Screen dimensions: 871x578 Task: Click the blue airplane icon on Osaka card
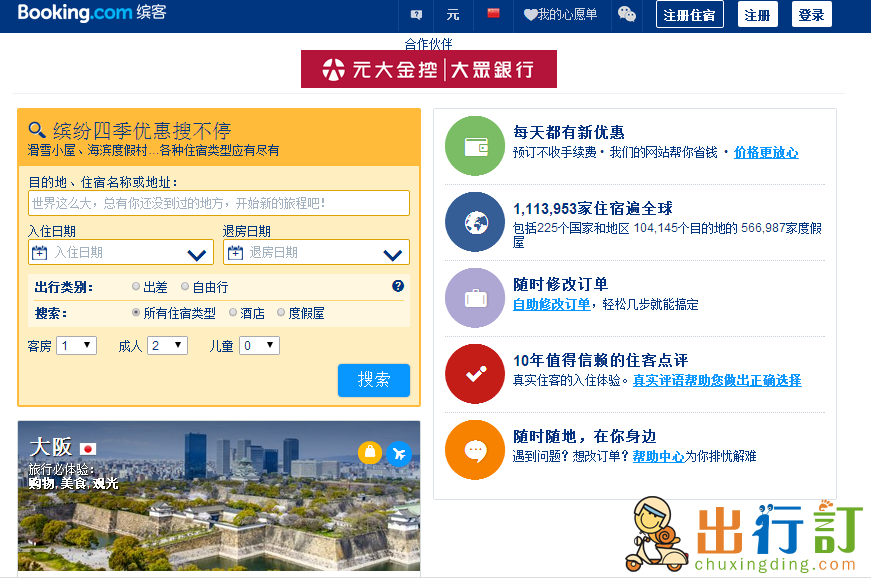point(399,454)
